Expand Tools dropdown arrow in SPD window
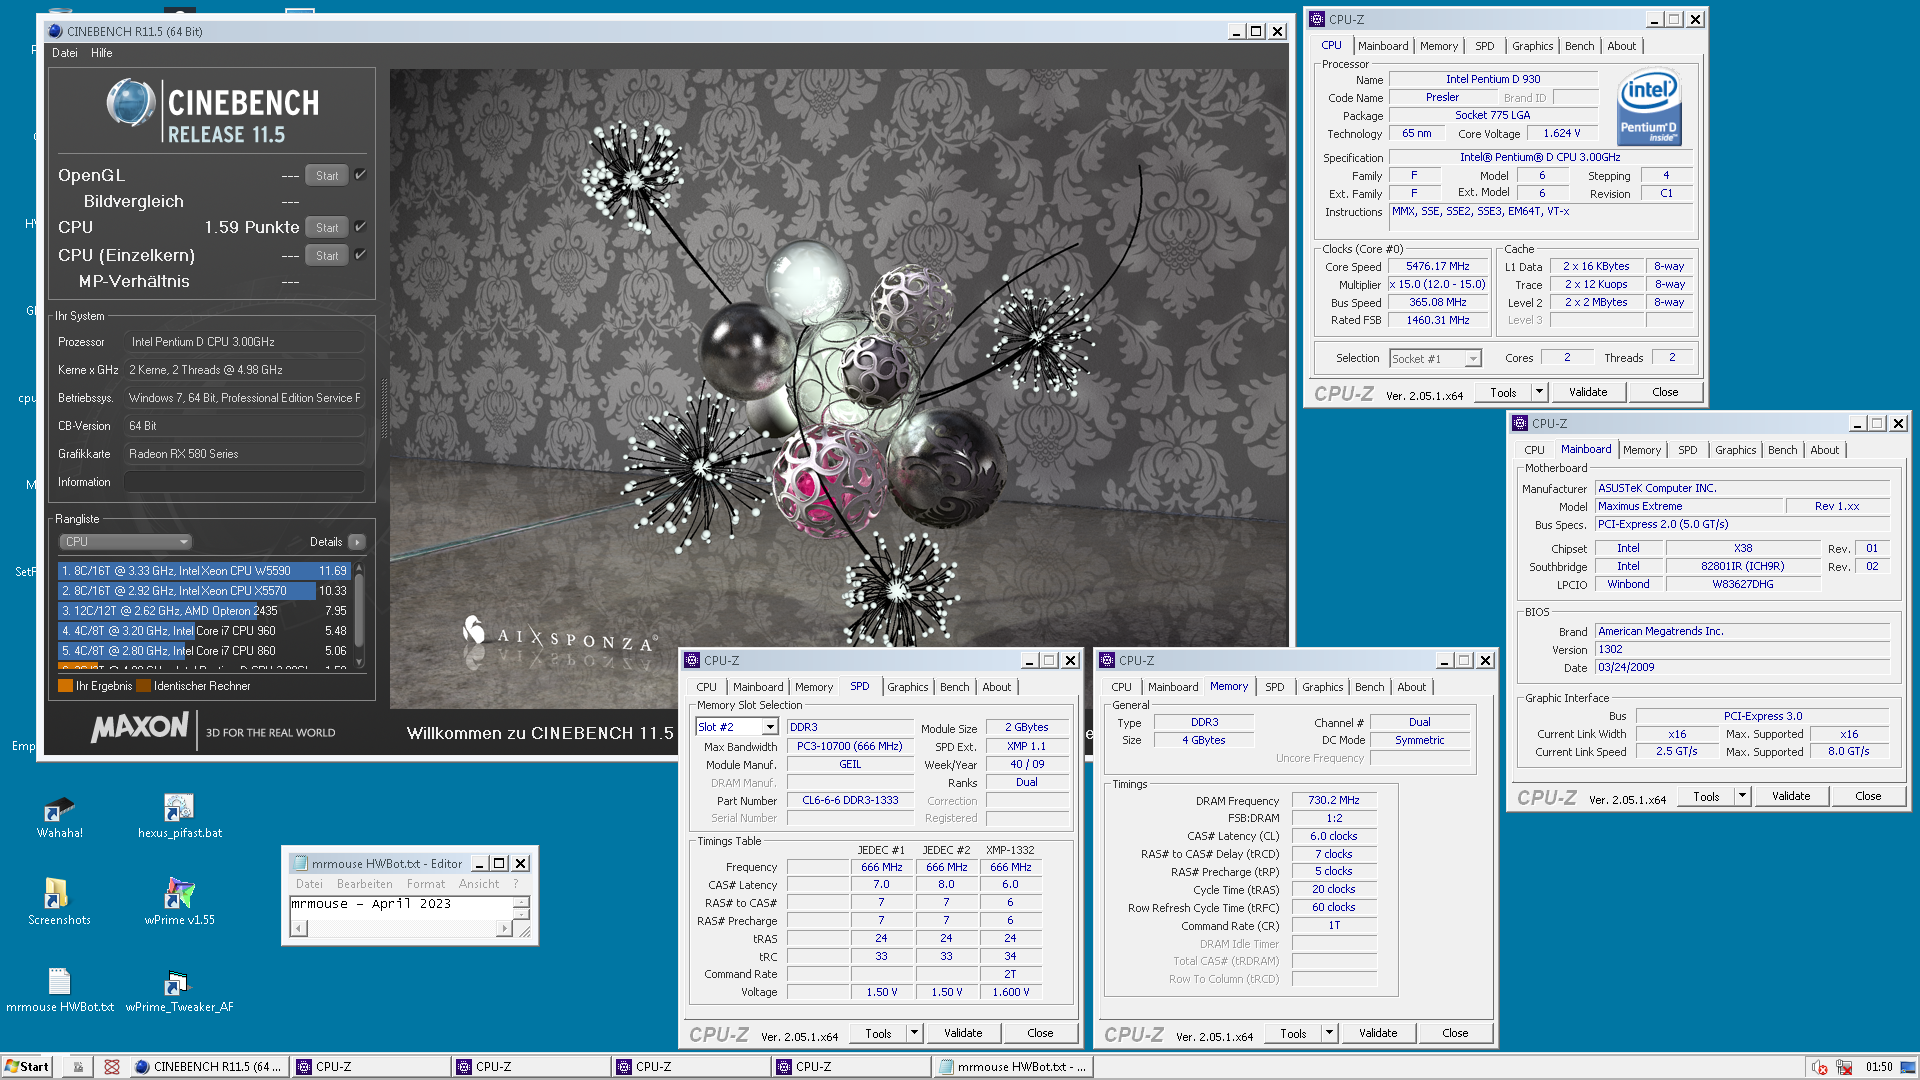This screenshot has height=1080, width=1920. tap(914, 1033)
